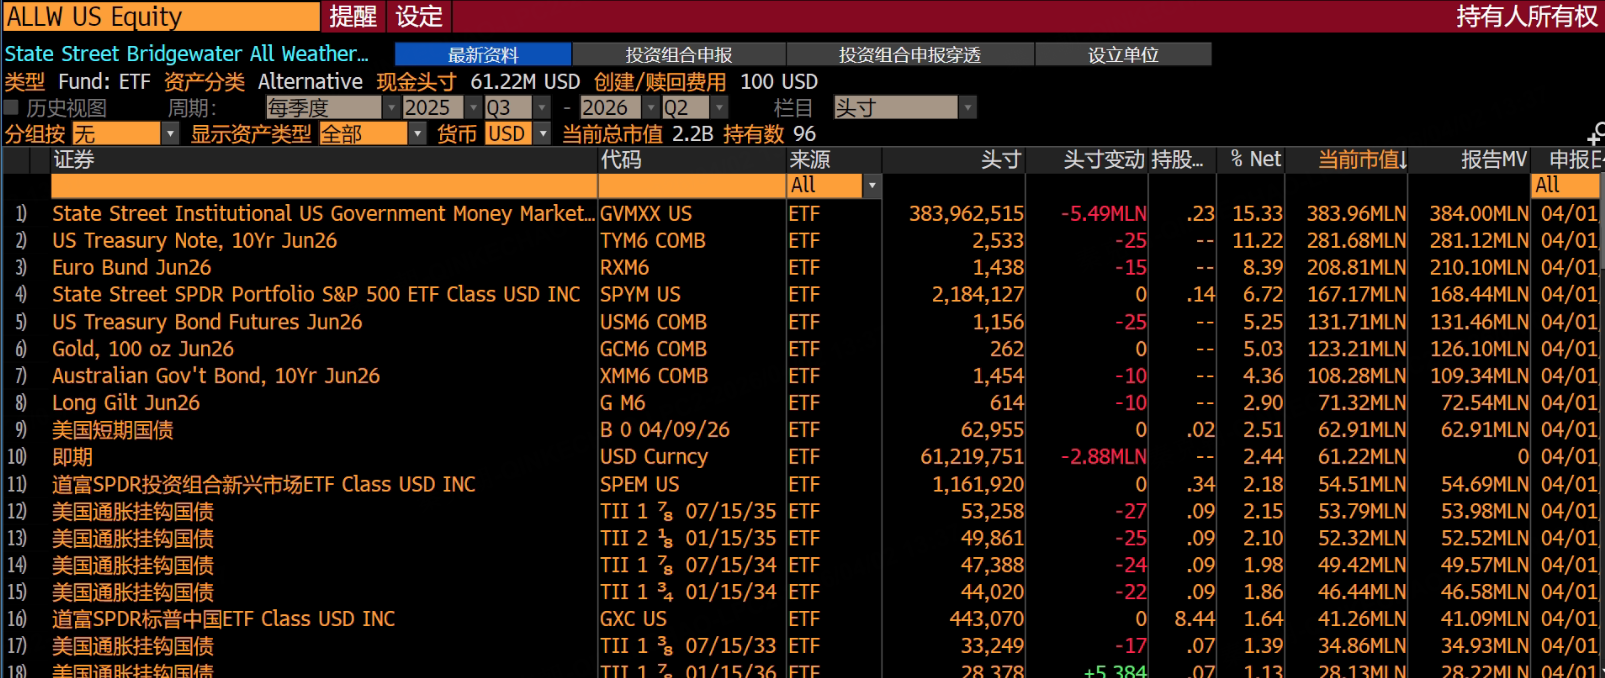Switch to the 投资组合申报穿透 tab
The height and width of the screenshot is (678, 1605).
910,54
